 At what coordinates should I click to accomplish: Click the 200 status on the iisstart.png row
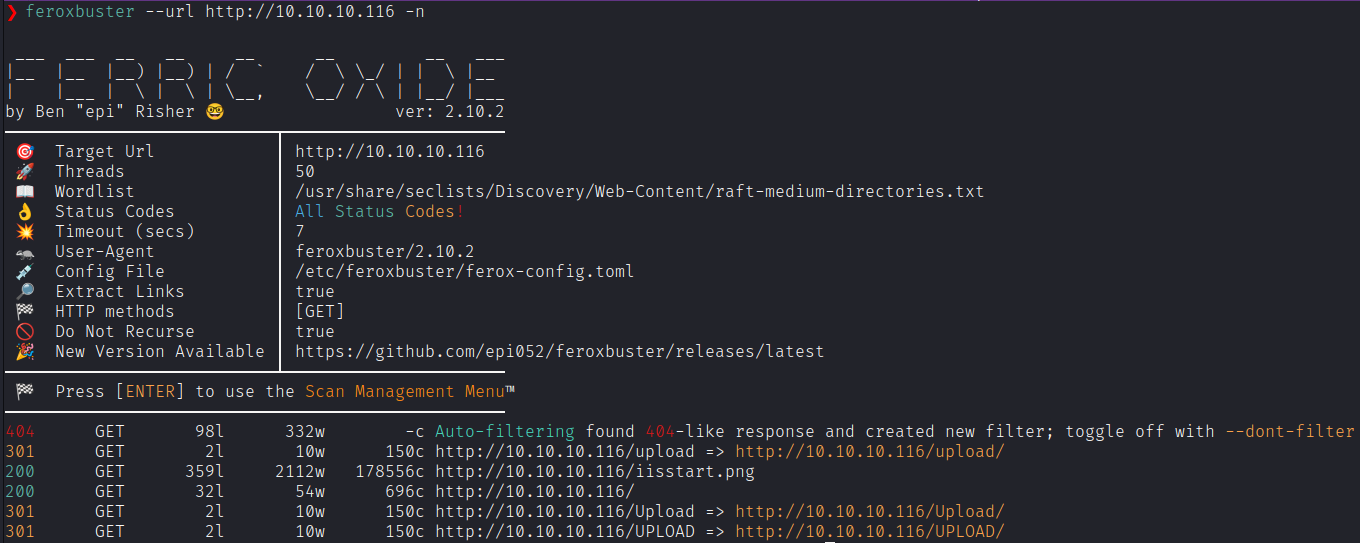pos(20,472)
